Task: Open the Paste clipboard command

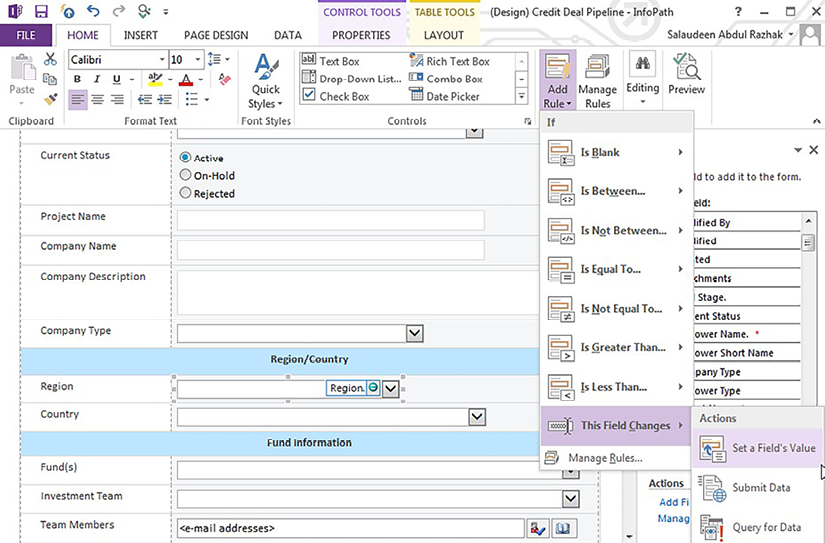Action: click(22, 79)
